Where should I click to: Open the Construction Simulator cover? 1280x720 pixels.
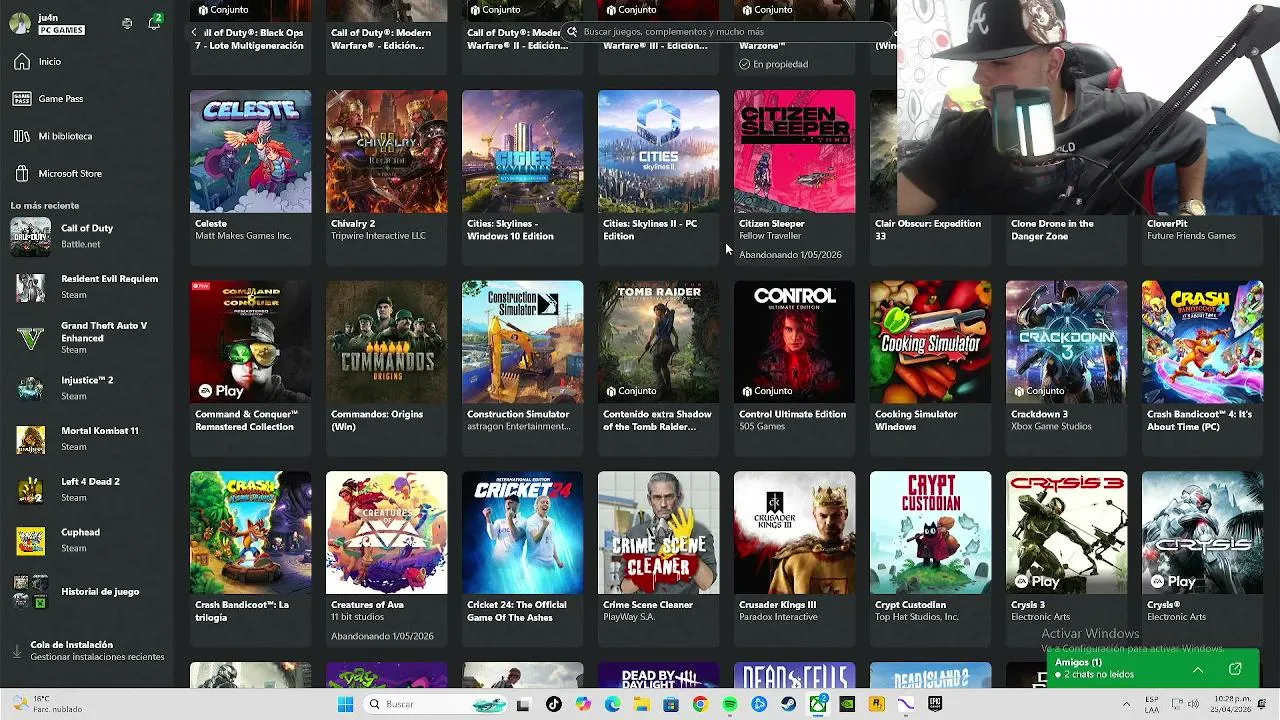[x=522, y=342]
